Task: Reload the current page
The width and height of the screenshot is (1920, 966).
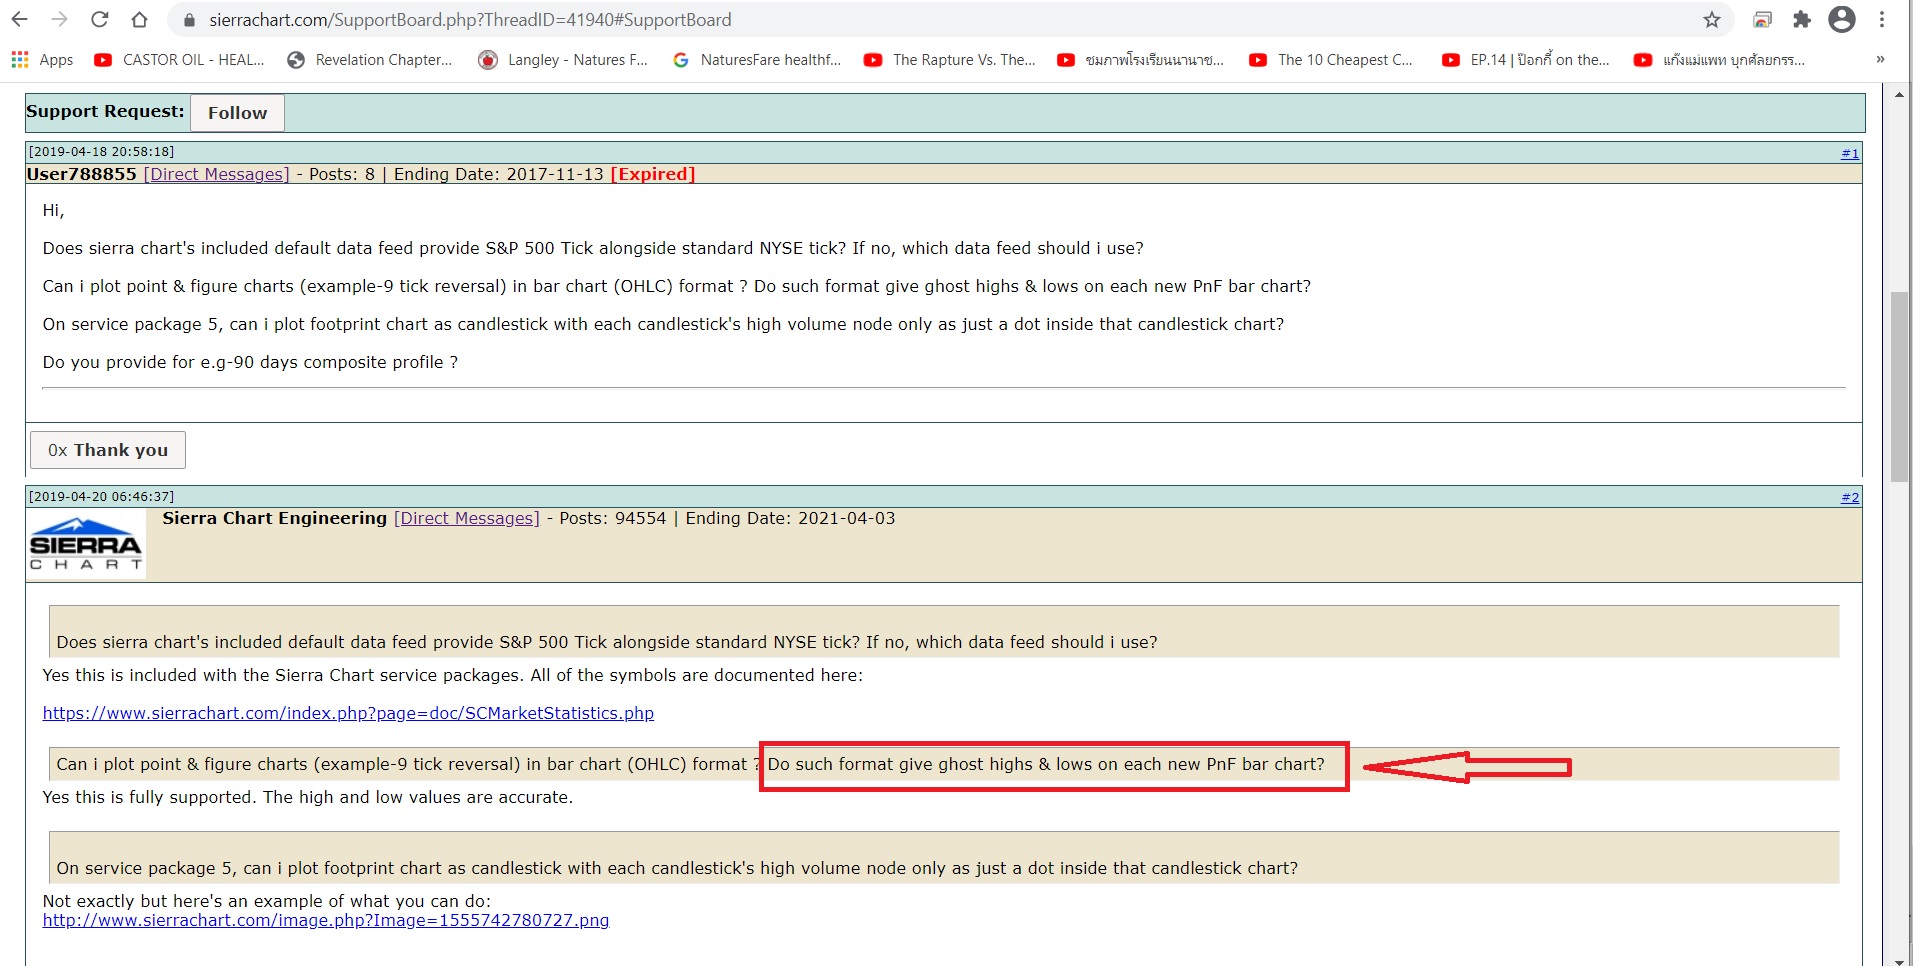Action: point(100,20)
